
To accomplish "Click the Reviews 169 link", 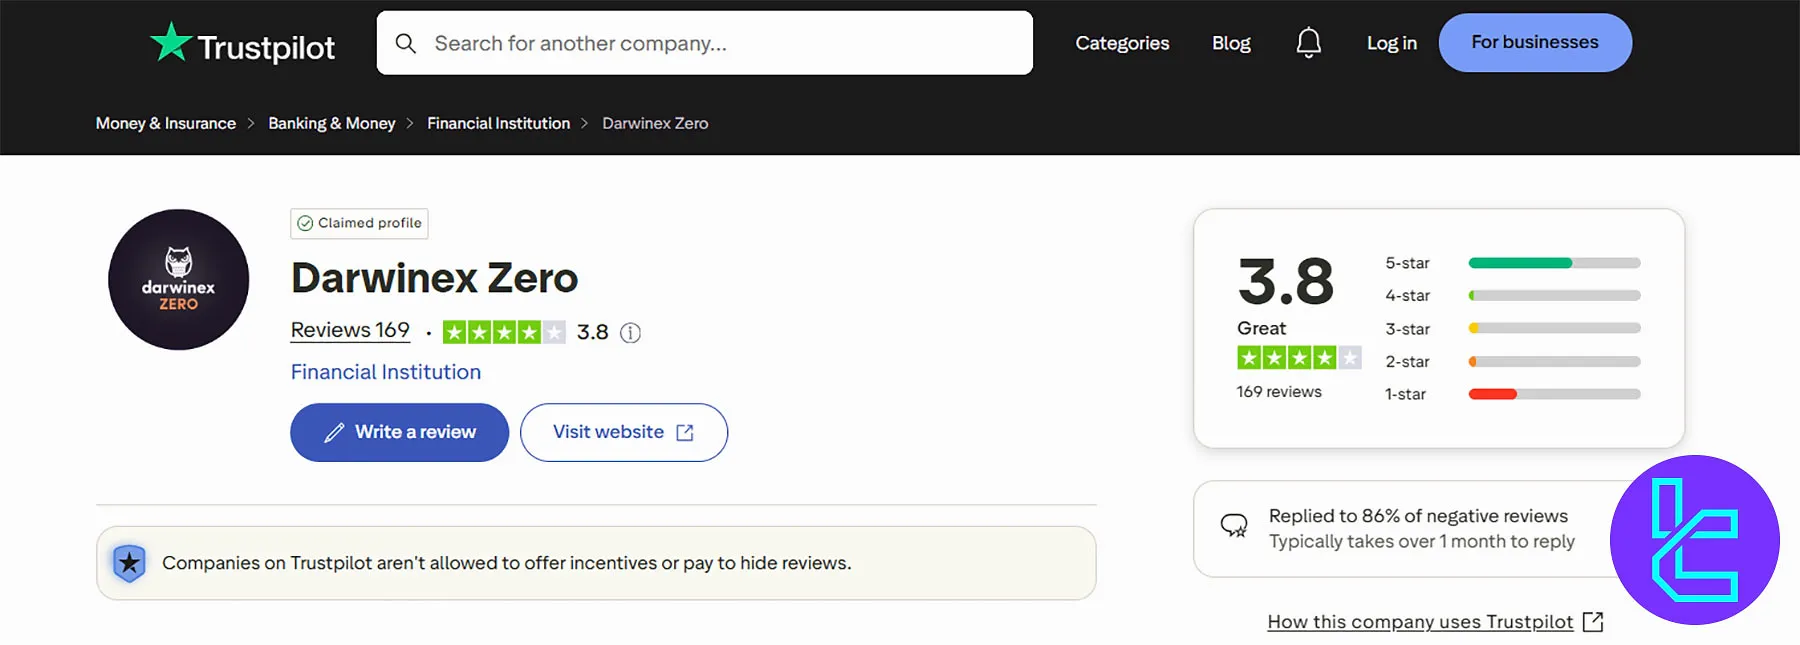I will point(350,330).
